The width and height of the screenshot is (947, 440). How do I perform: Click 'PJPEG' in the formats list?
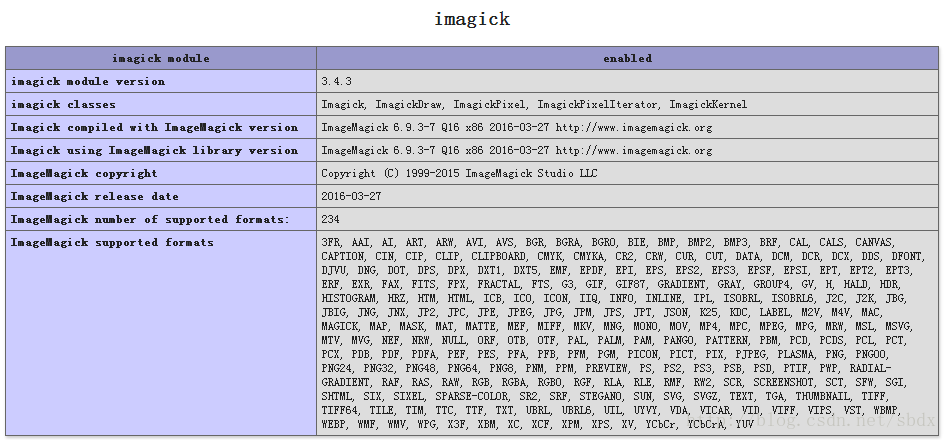click(750, 354)
